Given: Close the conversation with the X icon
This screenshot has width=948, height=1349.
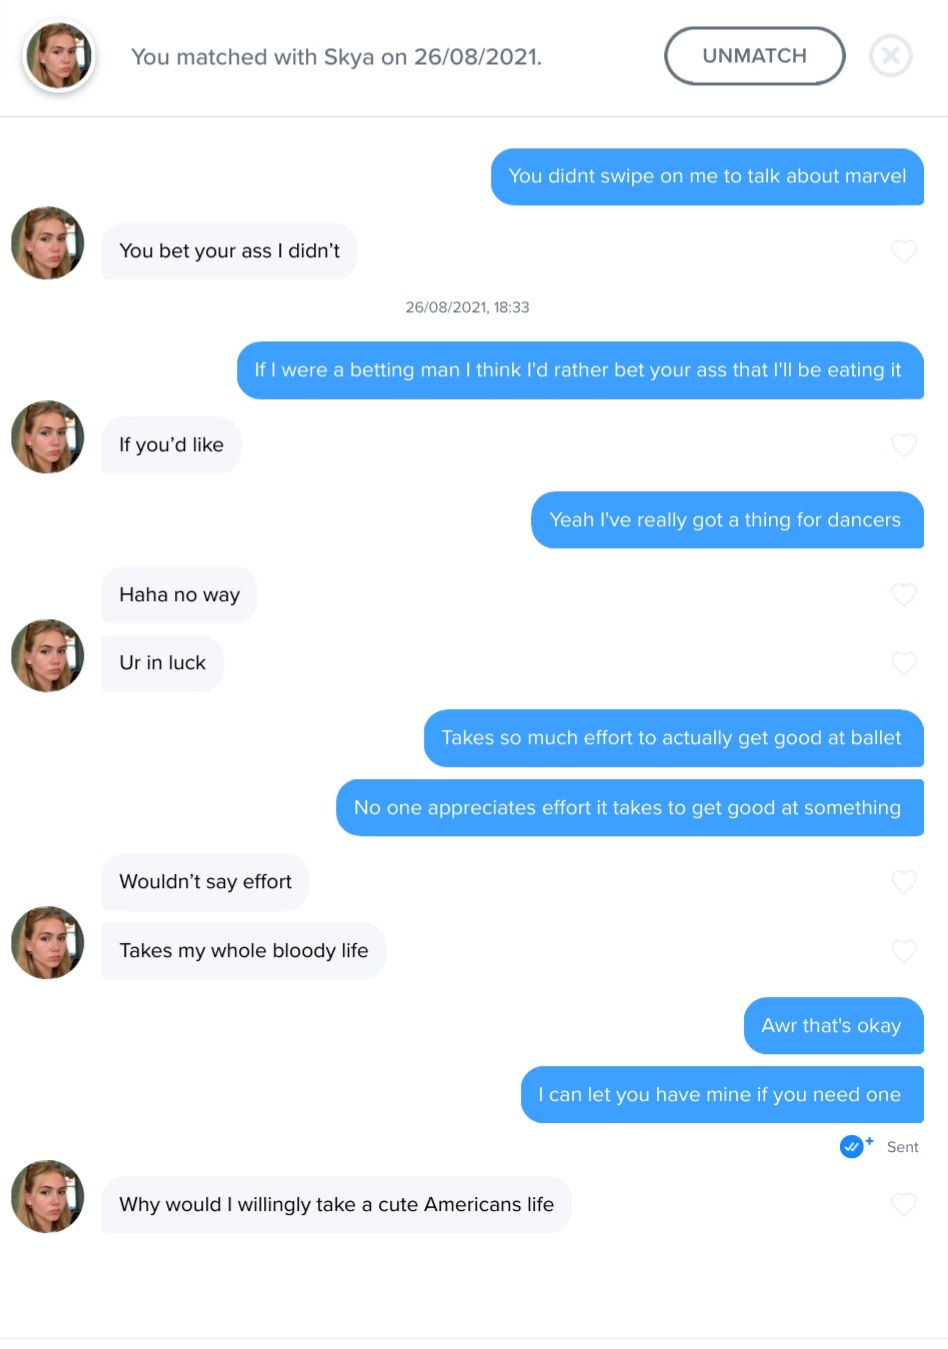Looking at the screenshot, I should click(890, 56).
